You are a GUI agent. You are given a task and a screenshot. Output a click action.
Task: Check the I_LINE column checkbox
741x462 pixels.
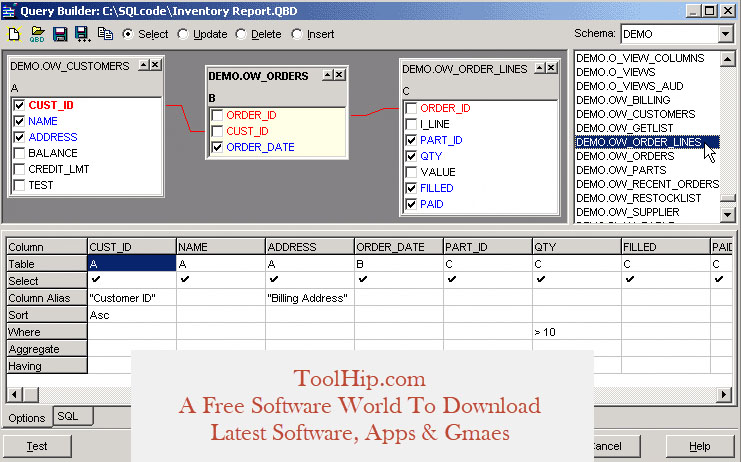click(x=411, y=124)
